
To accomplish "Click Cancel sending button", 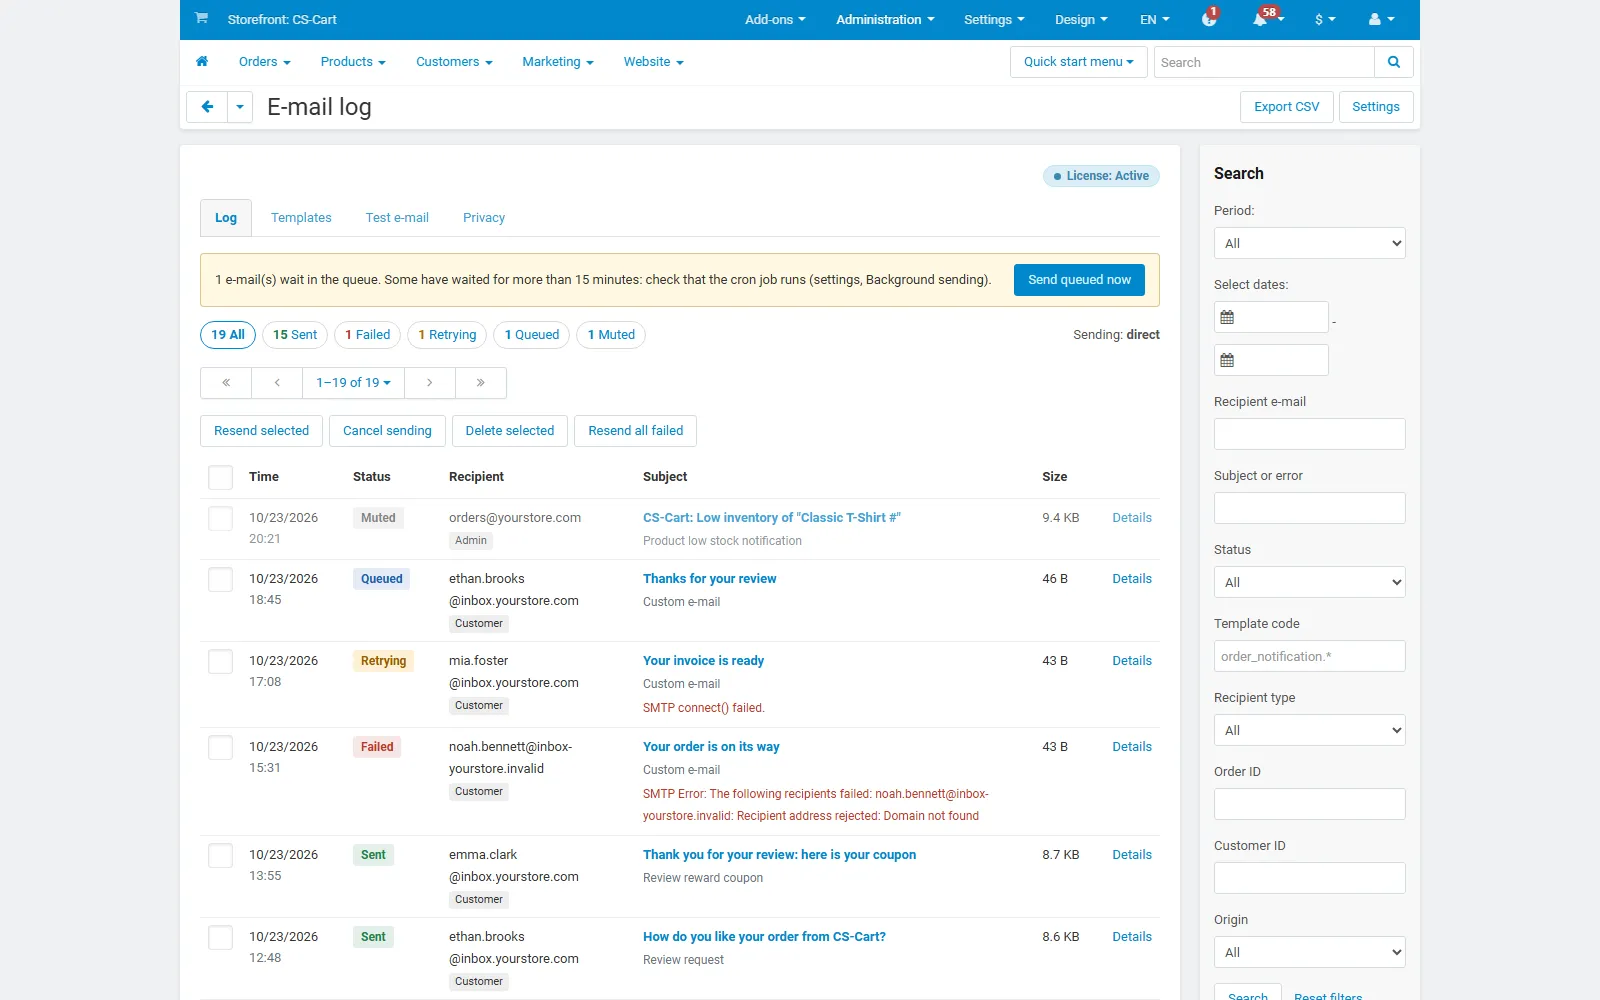I will pos(387,431).
